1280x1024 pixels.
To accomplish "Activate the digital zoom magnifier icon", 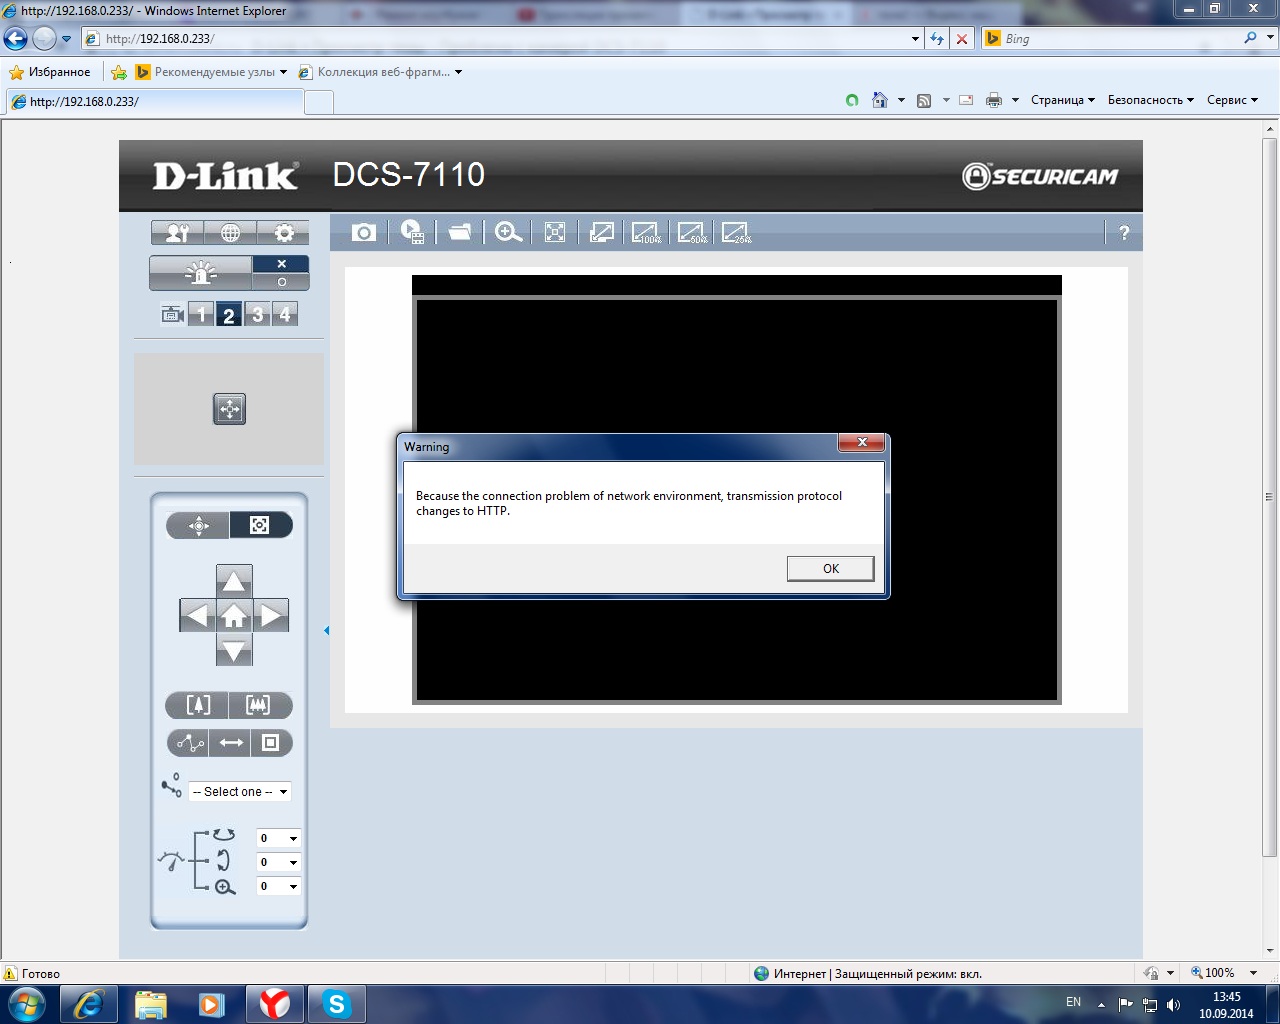I will point(508,232).
